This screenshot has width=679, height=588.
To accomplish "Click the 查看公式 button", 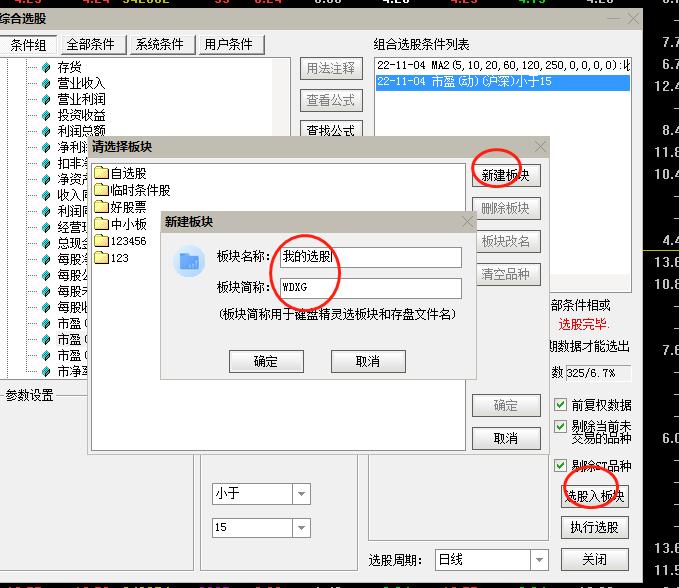I will [331, 100].
